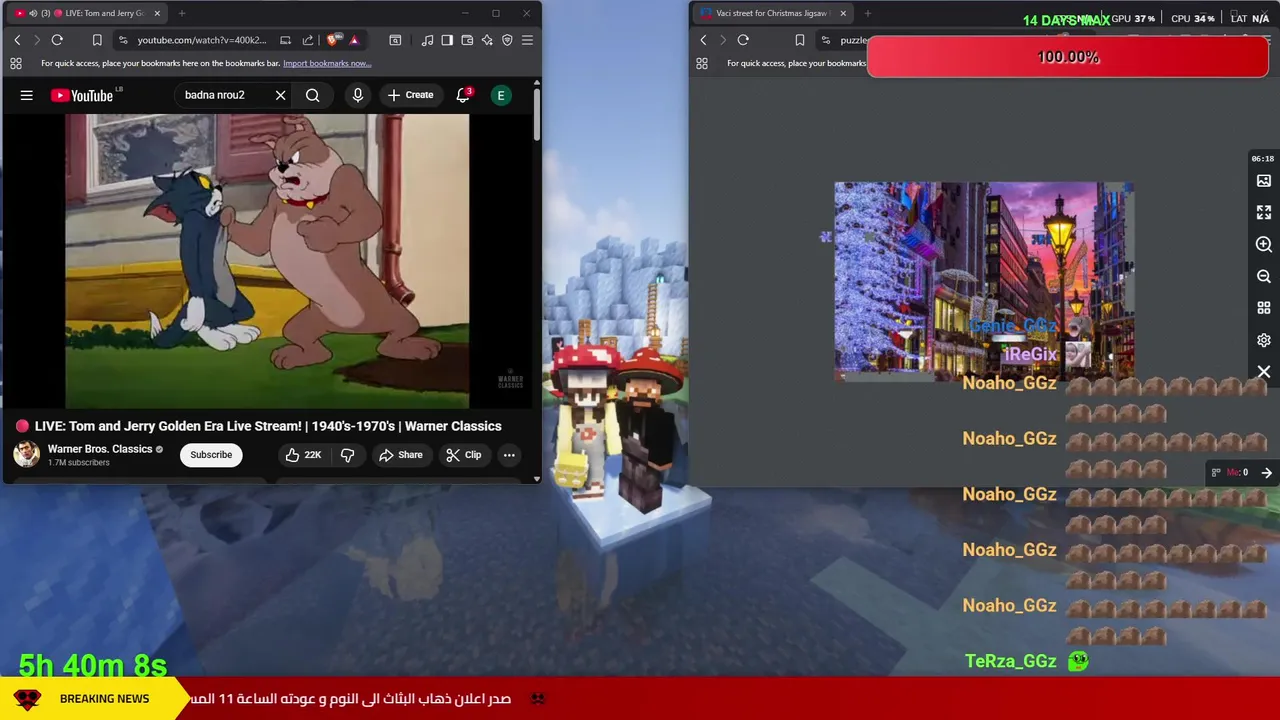Open Brave Rewards triangle icon
The height and width of the screenshot is (720, 1280).
(x=354, y=40)
